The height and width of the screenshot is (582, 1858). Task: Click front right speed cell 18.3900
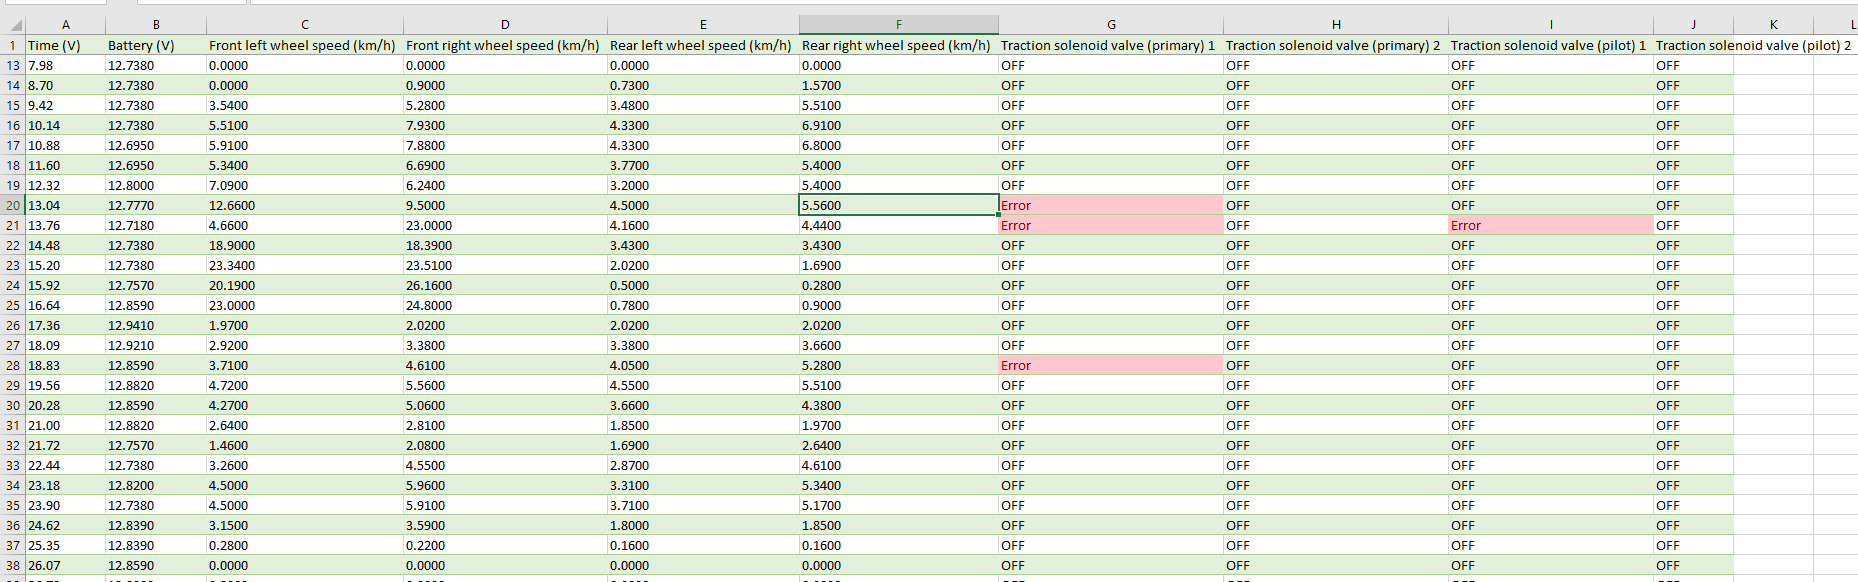point(505,245)
